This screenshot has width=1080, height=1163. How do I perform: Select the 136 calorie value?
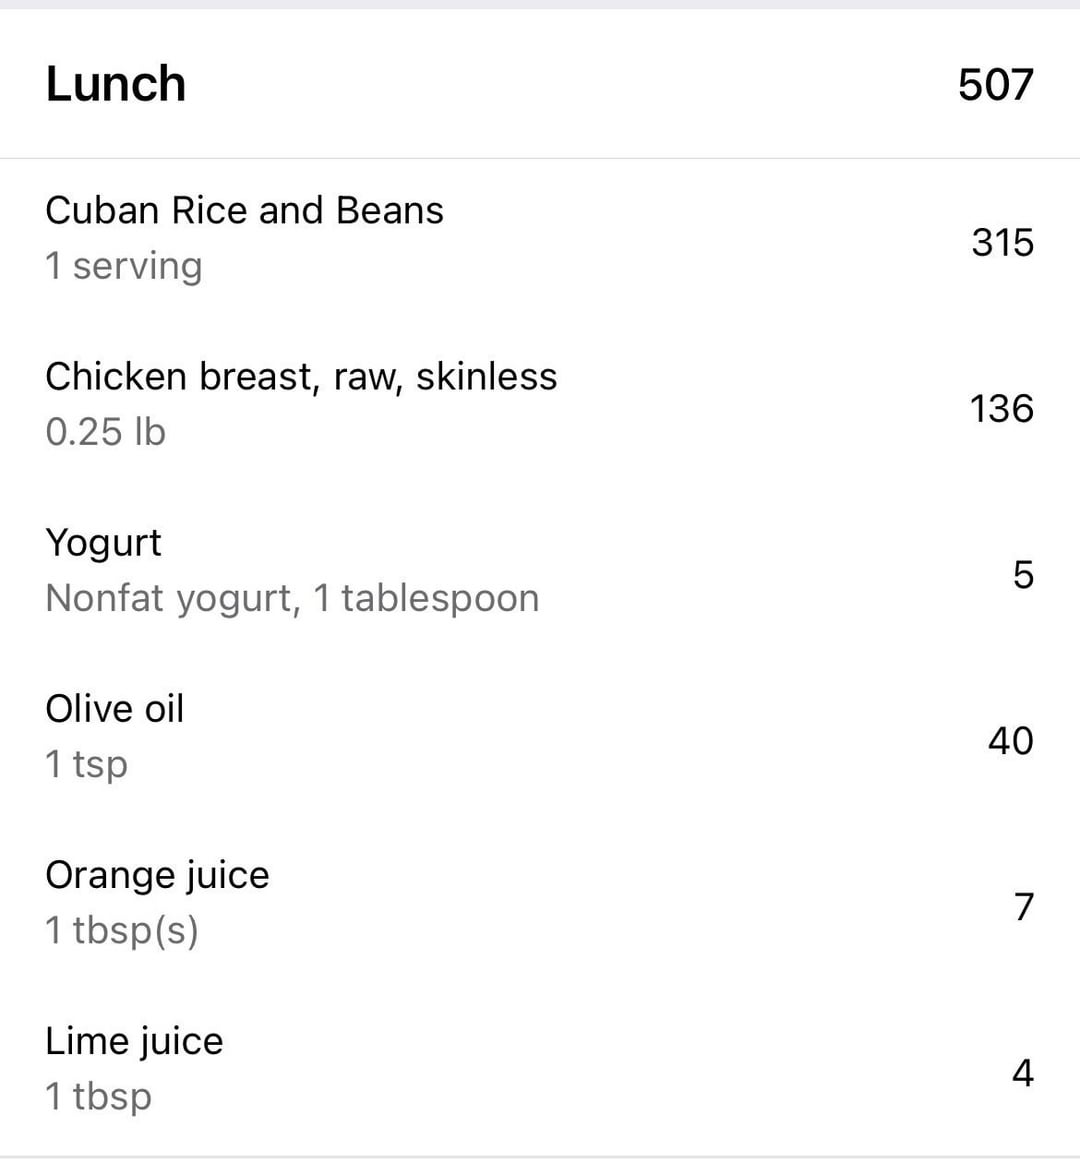pyautogui.click(x=1001, y=408)
